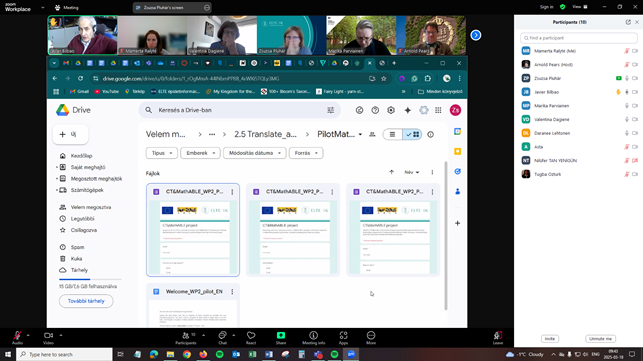Viewport: 643px width, 361px height.
Task: Click the További tárhely button
Action: pyautogui.click(x=86, y=301)
